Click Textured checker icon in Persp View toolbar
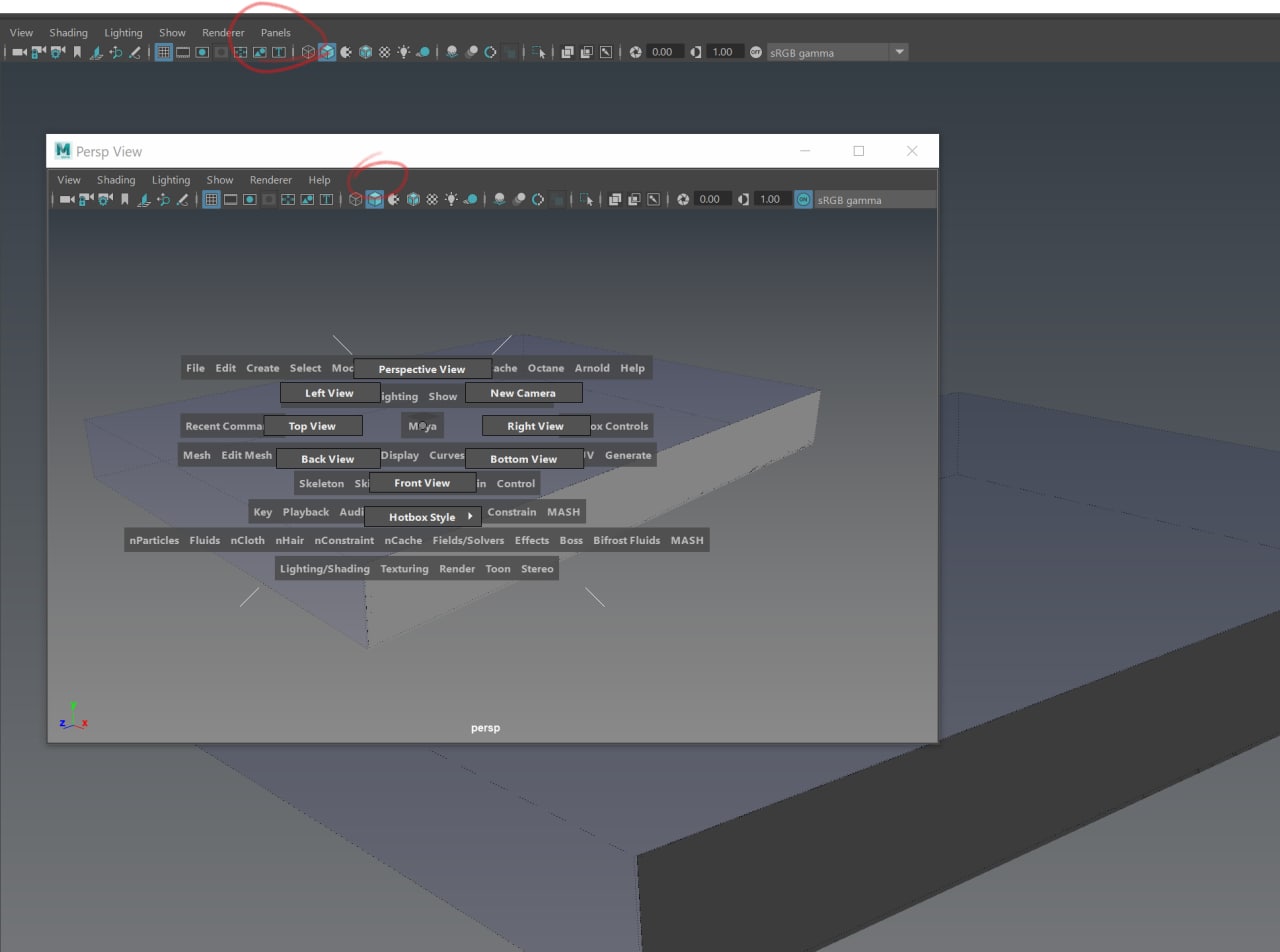The width and height of the screenshot is (1280, 952). pyautogui.click(x=432, y=200)
